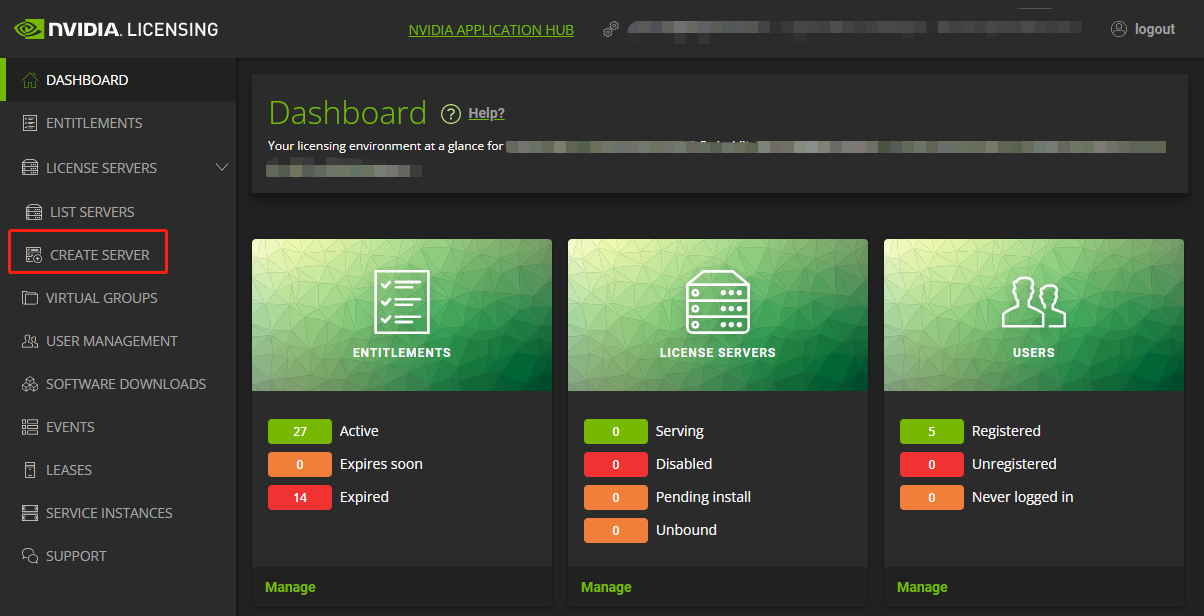Select License Servers in the sidebar
The height and width of the screenshot is (616, 1204).
click(118, 168)
